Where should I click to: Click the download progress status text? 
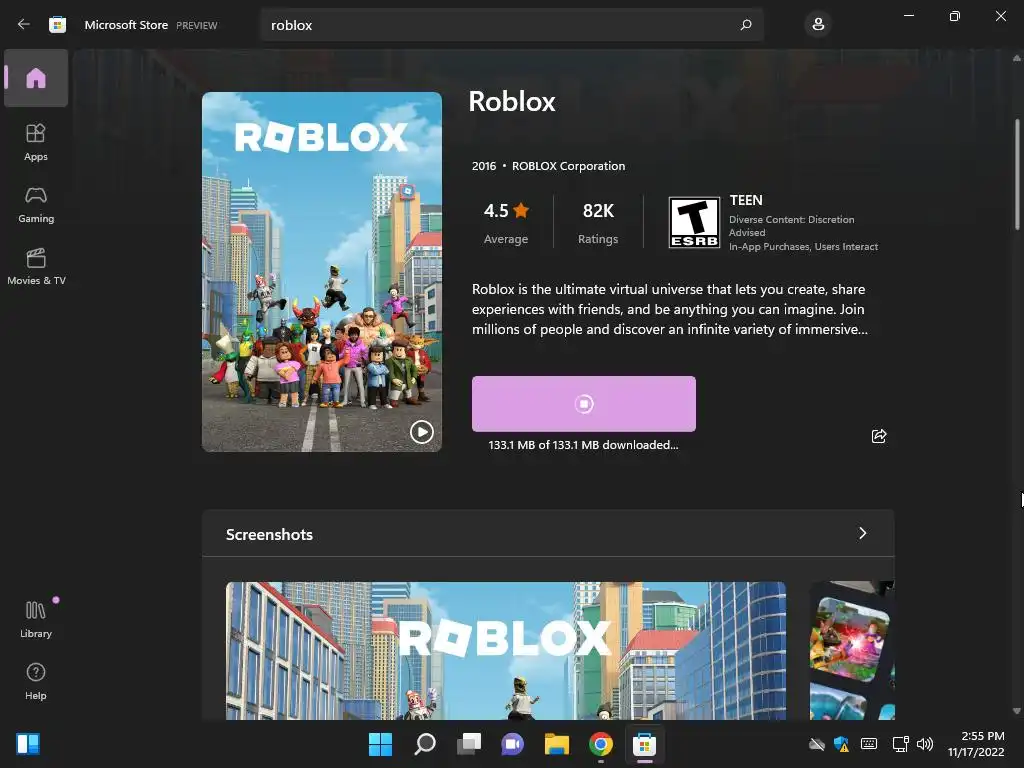click(x=583, y=445)
